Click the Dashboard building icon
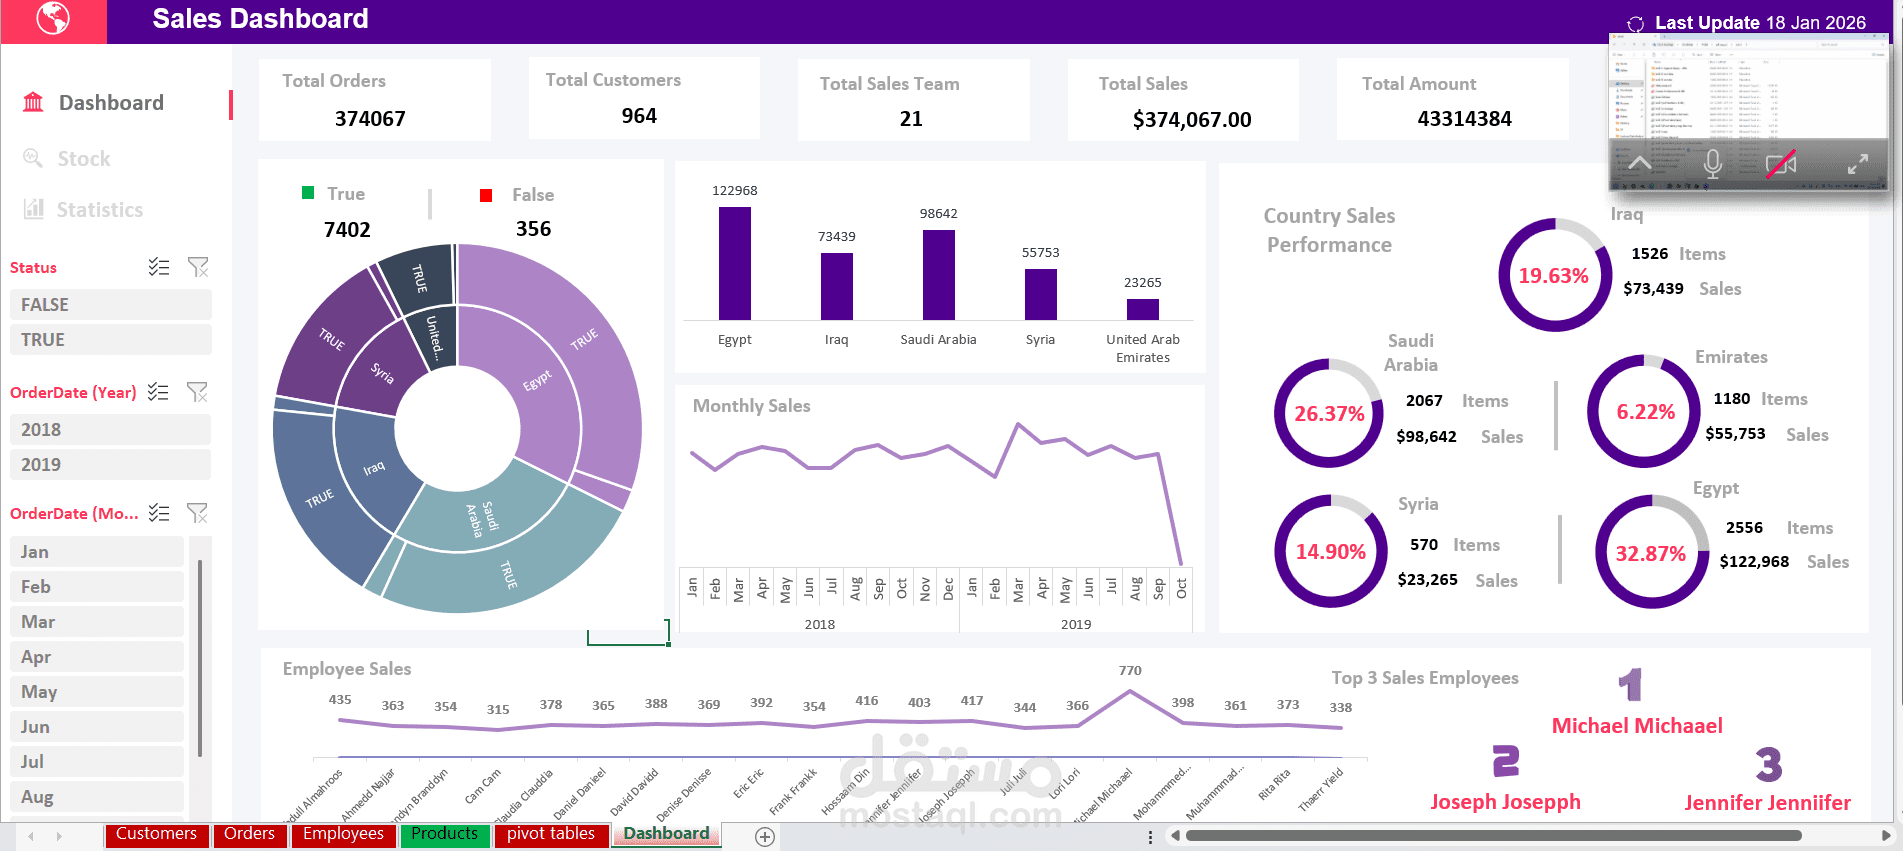Screen dimensions: 1903x852 [x=34, y=102]
